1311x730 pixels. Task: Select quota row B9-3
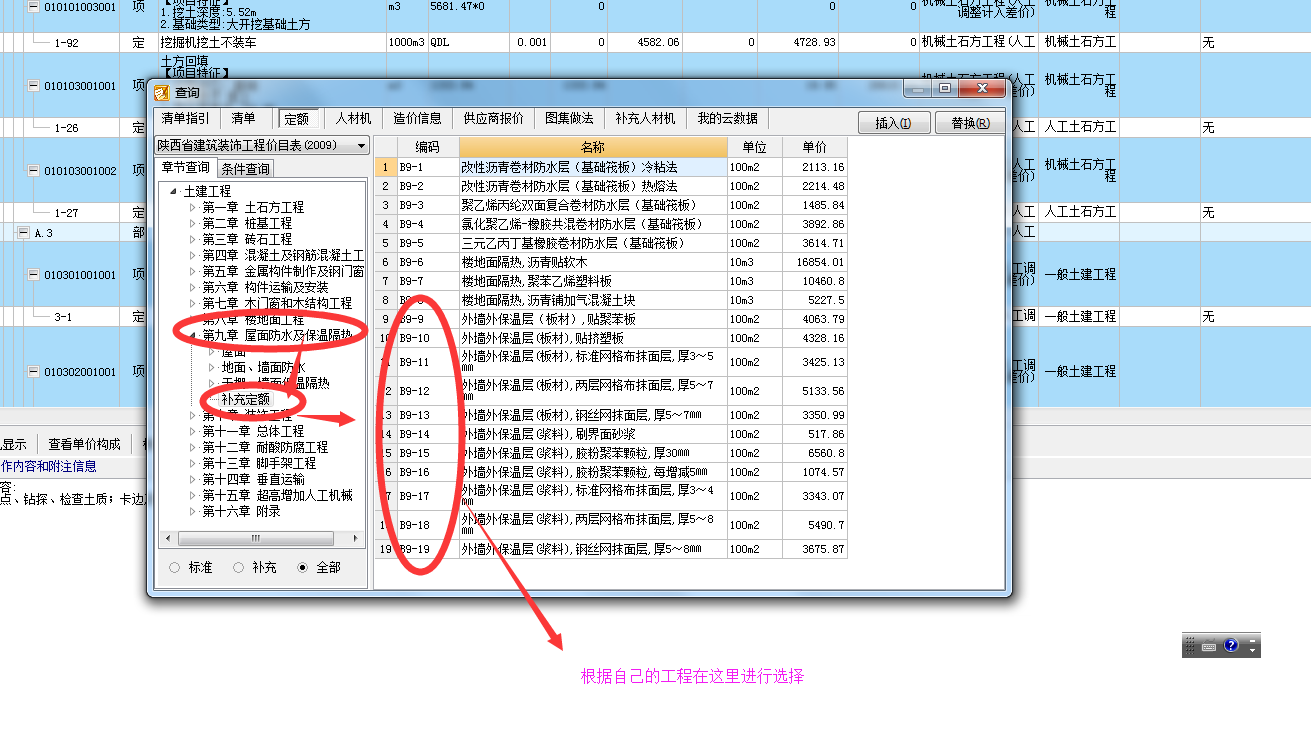(x=611, y=205)
